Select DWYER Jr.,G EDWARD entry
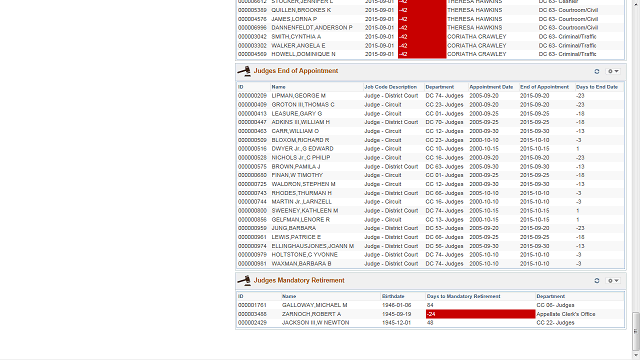 click(x=430, y=149)
